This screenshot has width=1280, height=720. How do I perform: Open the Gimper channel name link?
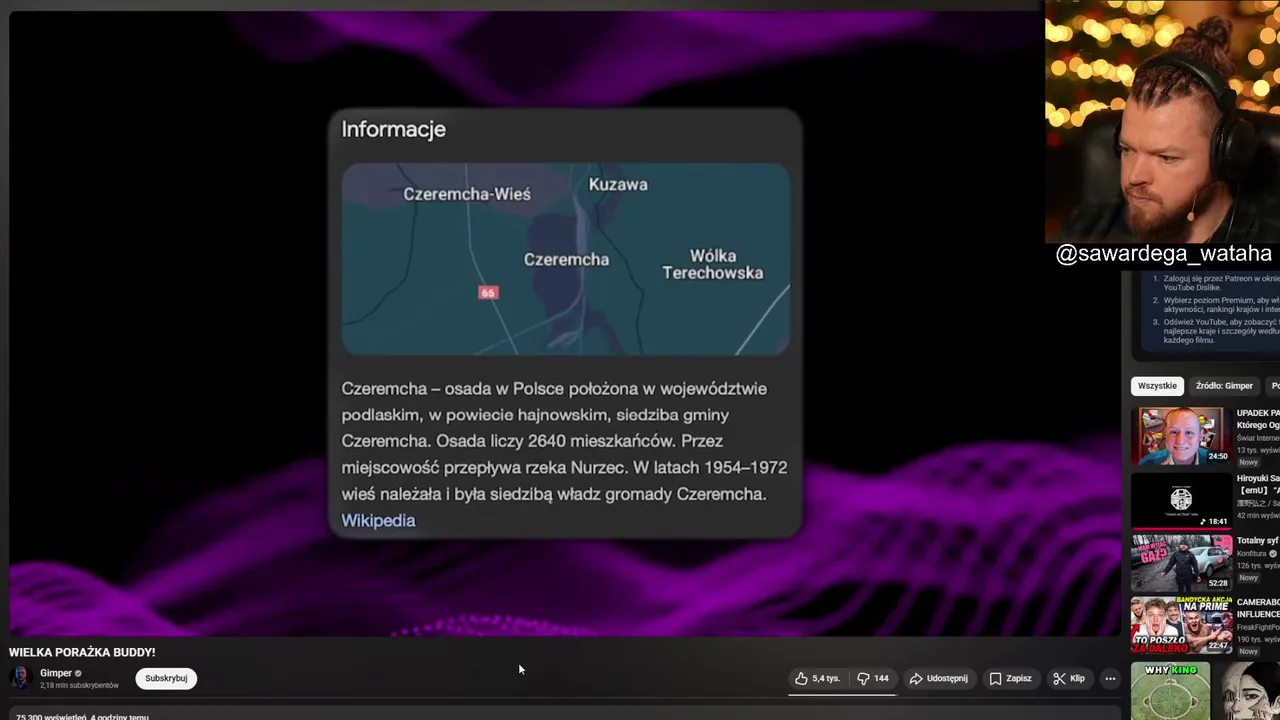coord(56,673)
